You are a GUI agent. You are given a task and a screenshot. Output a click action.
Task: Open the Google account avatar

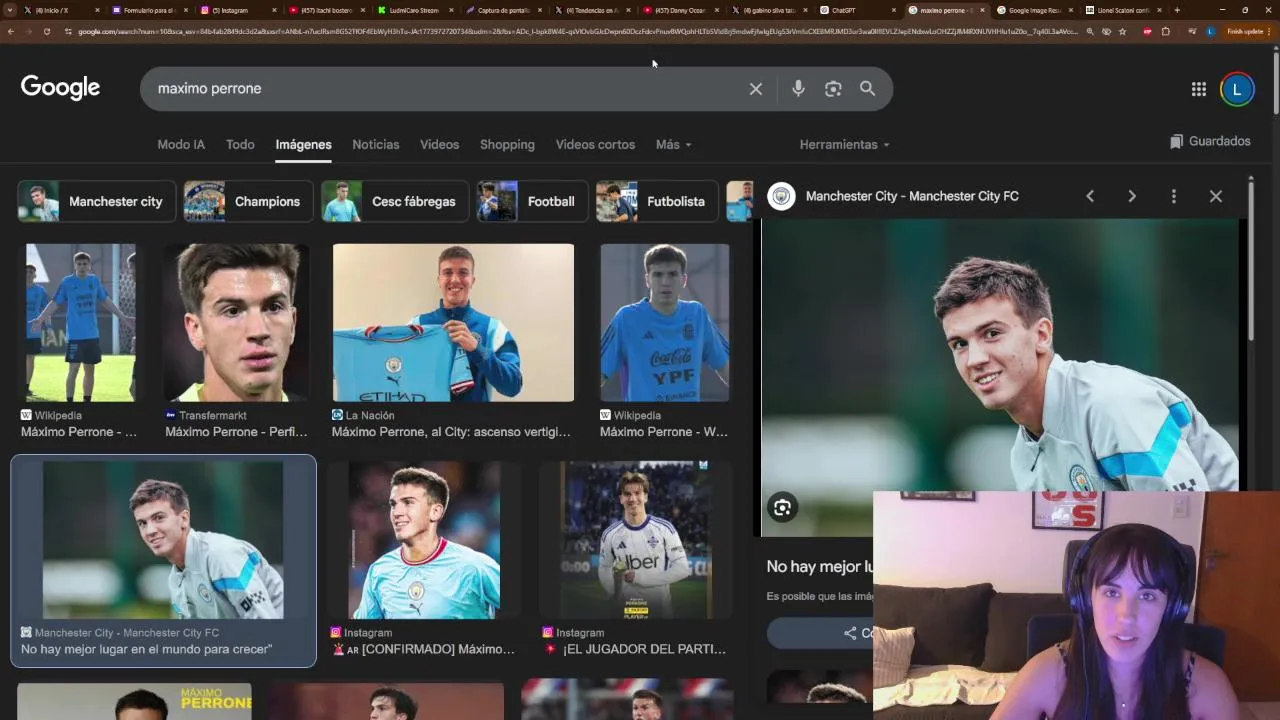1237,89
